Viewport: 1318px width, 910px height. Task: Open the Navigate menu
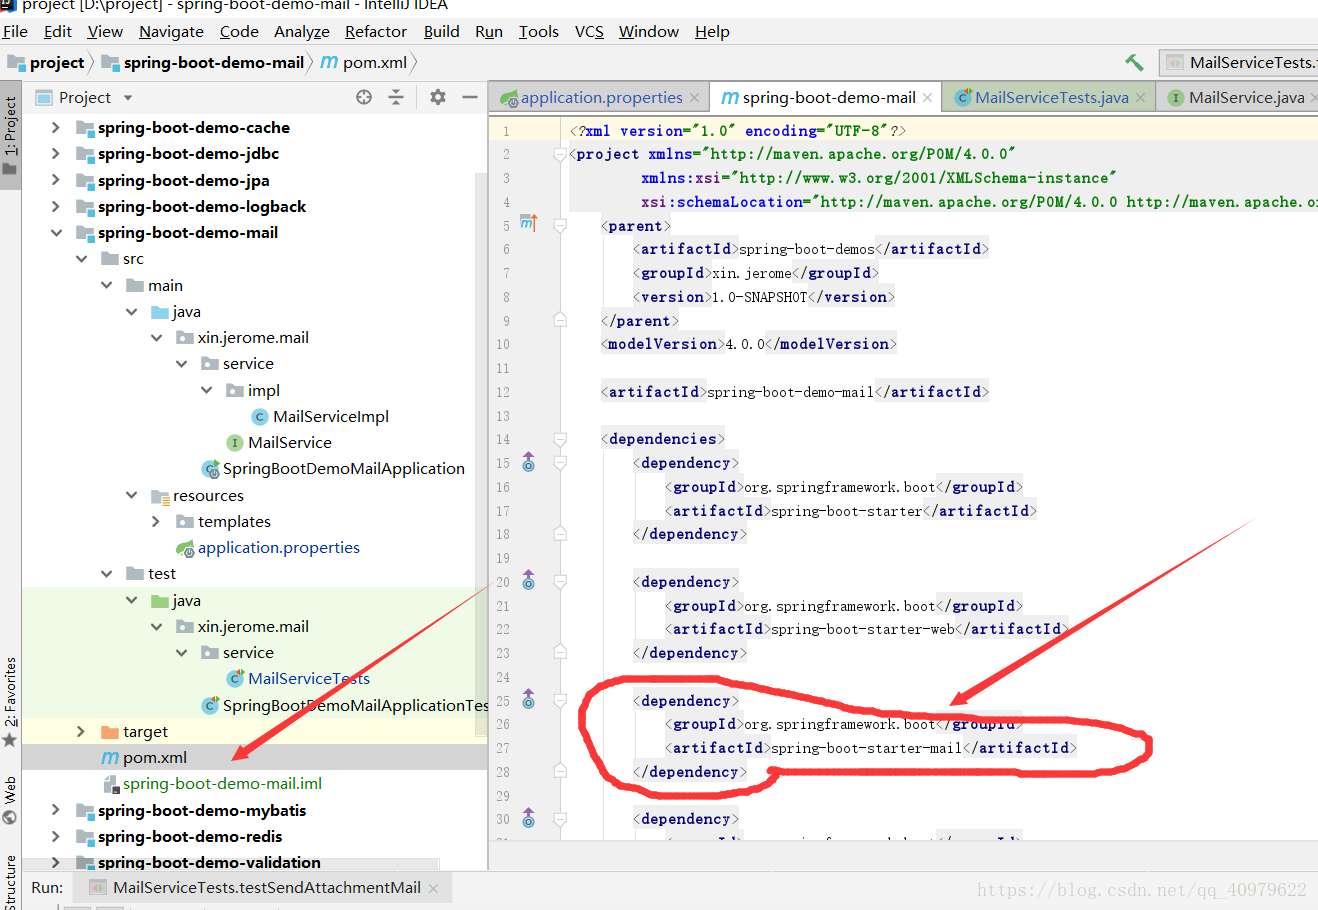coord(171,32)
